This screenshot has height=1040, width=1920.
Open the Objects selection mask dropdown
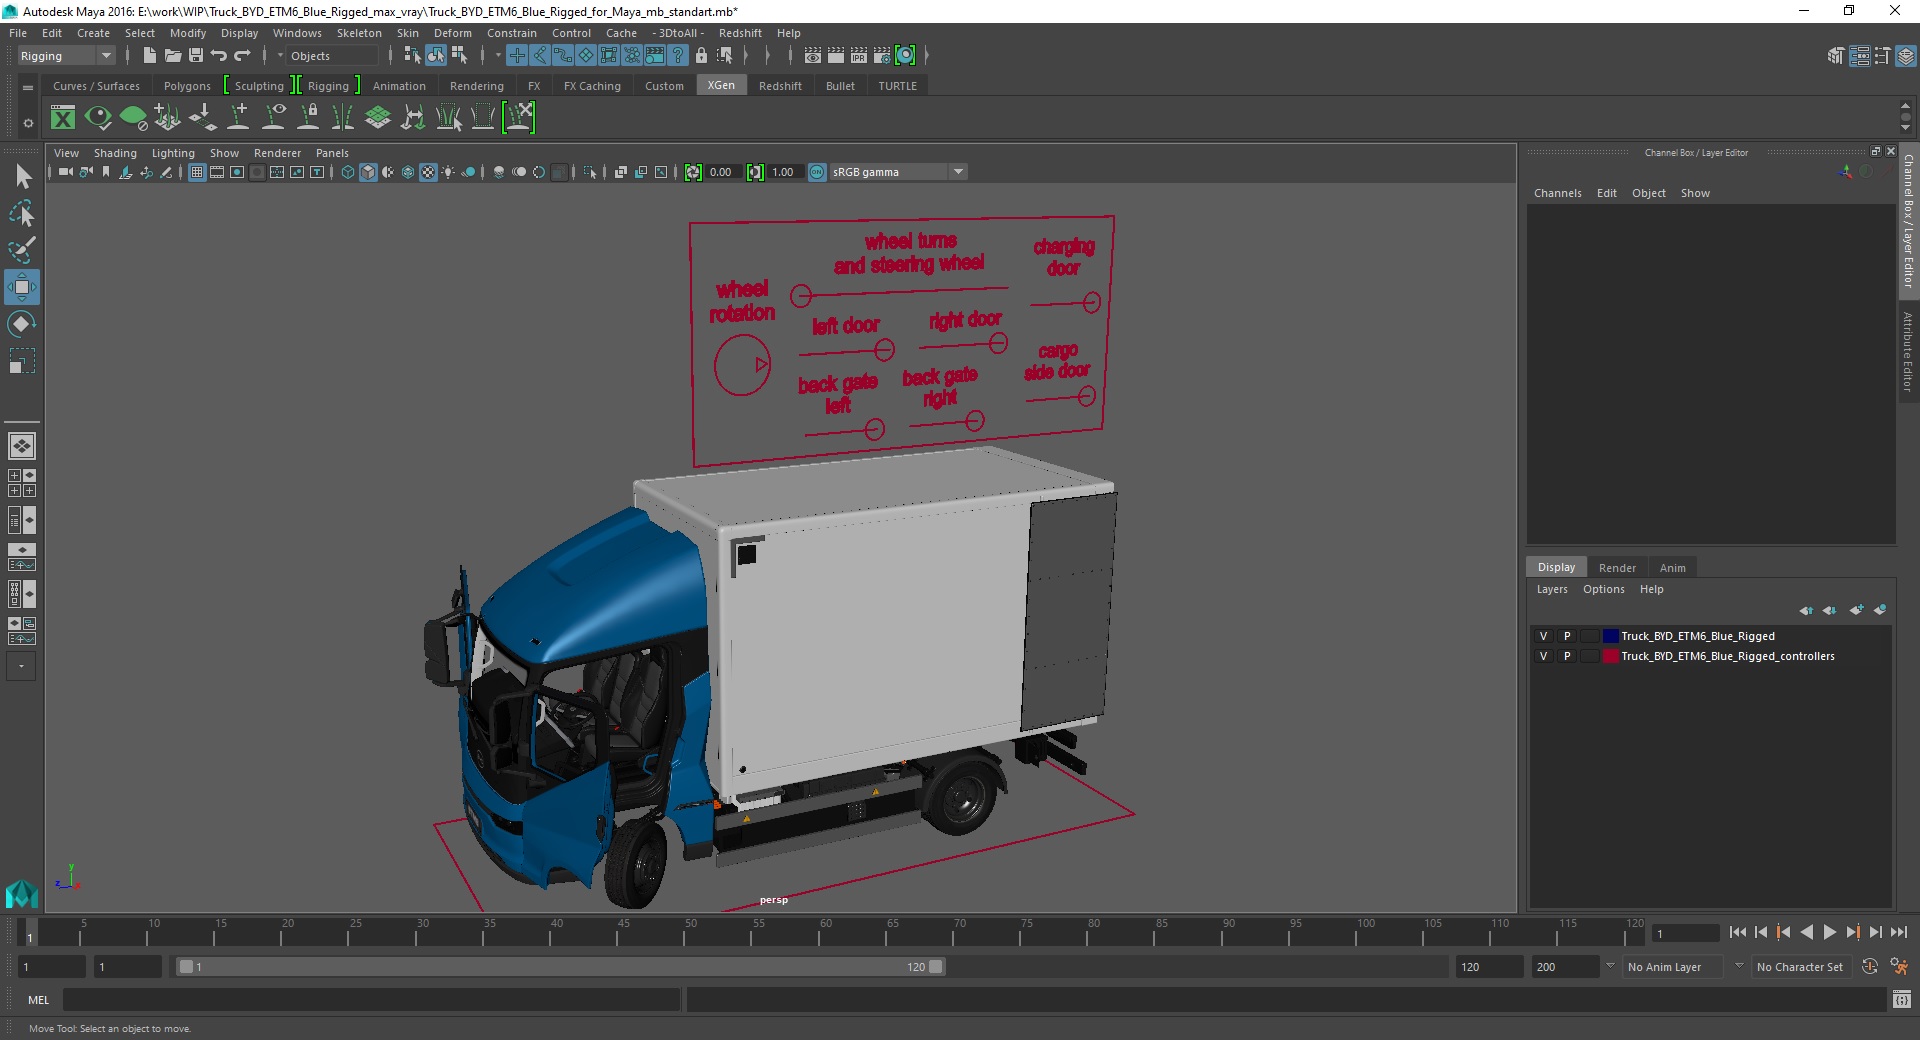click(332, 56)
